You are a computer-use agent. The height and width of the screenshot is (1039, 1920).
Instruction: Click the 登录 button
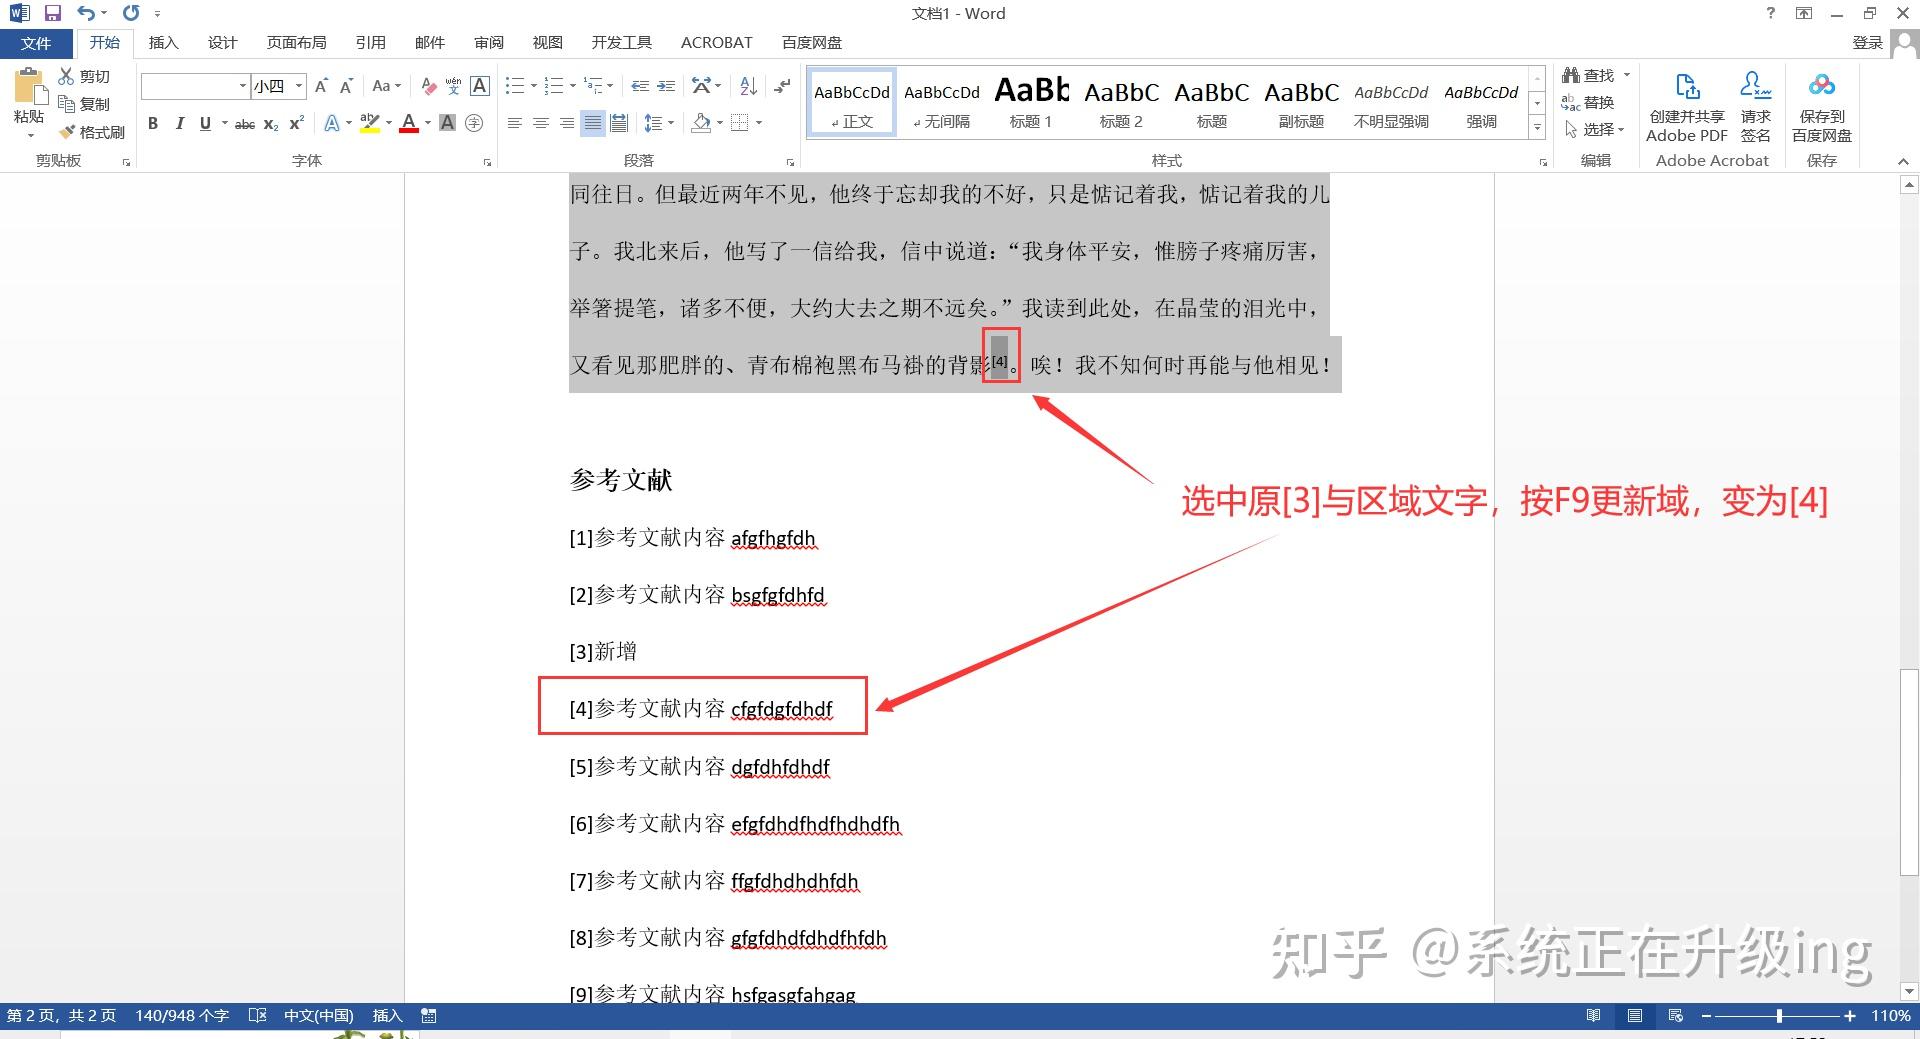tap(1868, 42)
